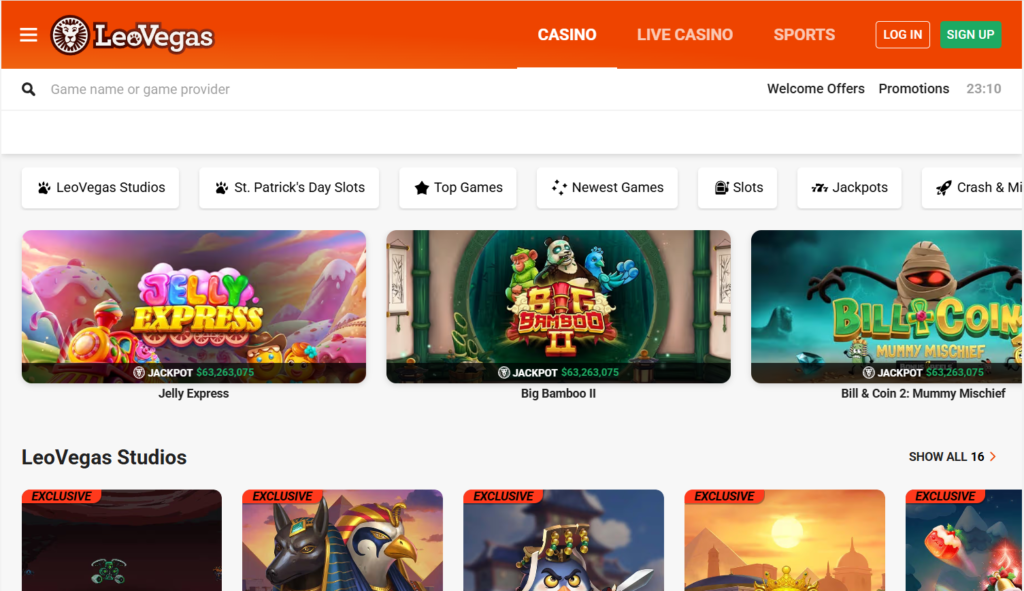
Task: Click the 777 icon on Jackpots
Action: [x=820, y=188]
